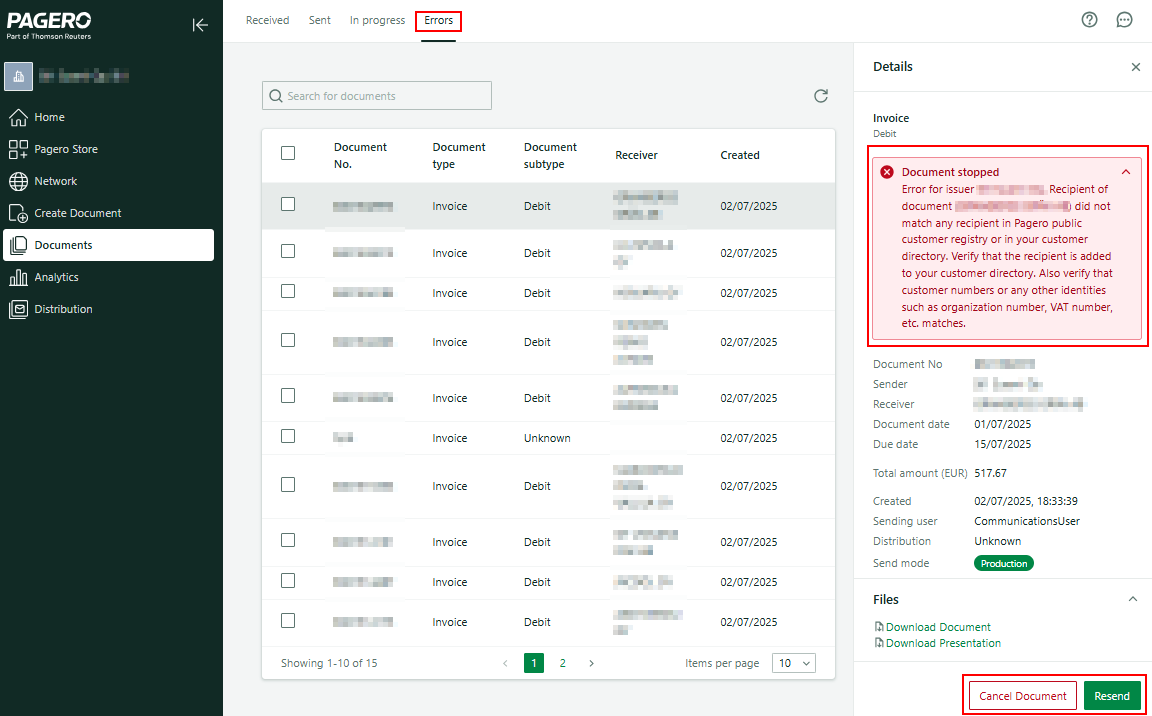Image resolution: width=1152 pixels, height=716 pixels.
Task: Check the first invoice row checkbox
Action: pos(288,204)
